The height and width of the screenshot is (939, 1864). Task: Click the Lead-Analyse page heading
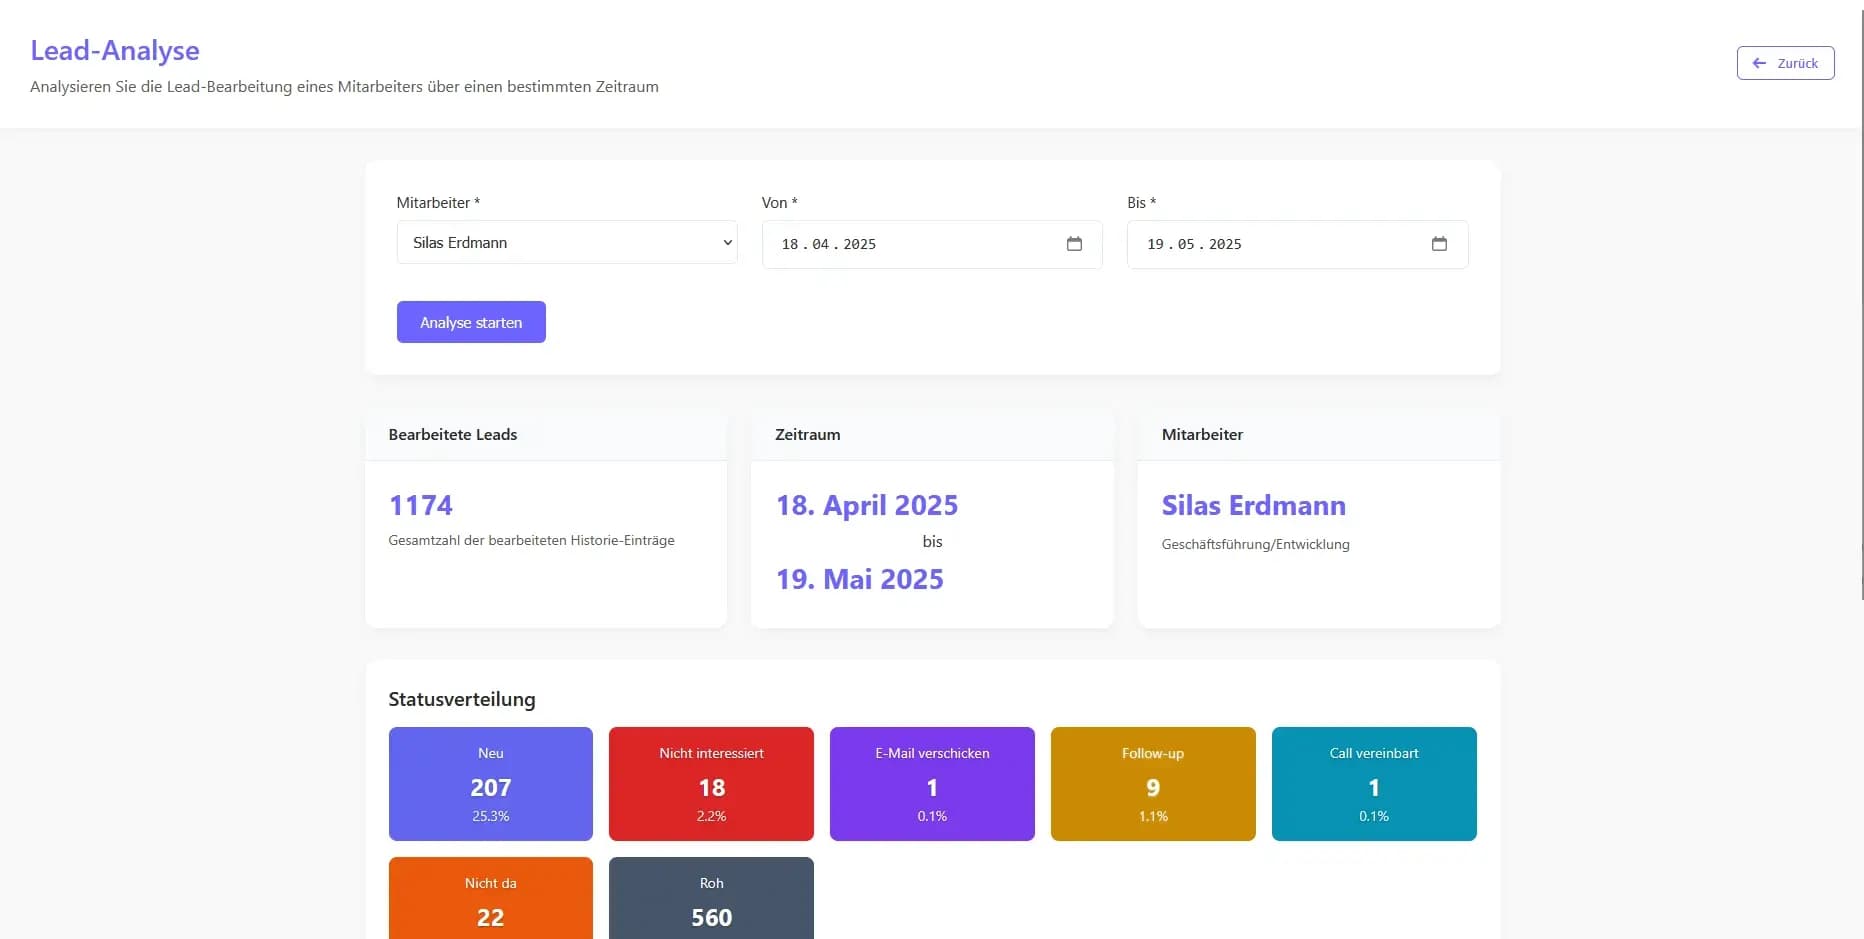(114, 50)
